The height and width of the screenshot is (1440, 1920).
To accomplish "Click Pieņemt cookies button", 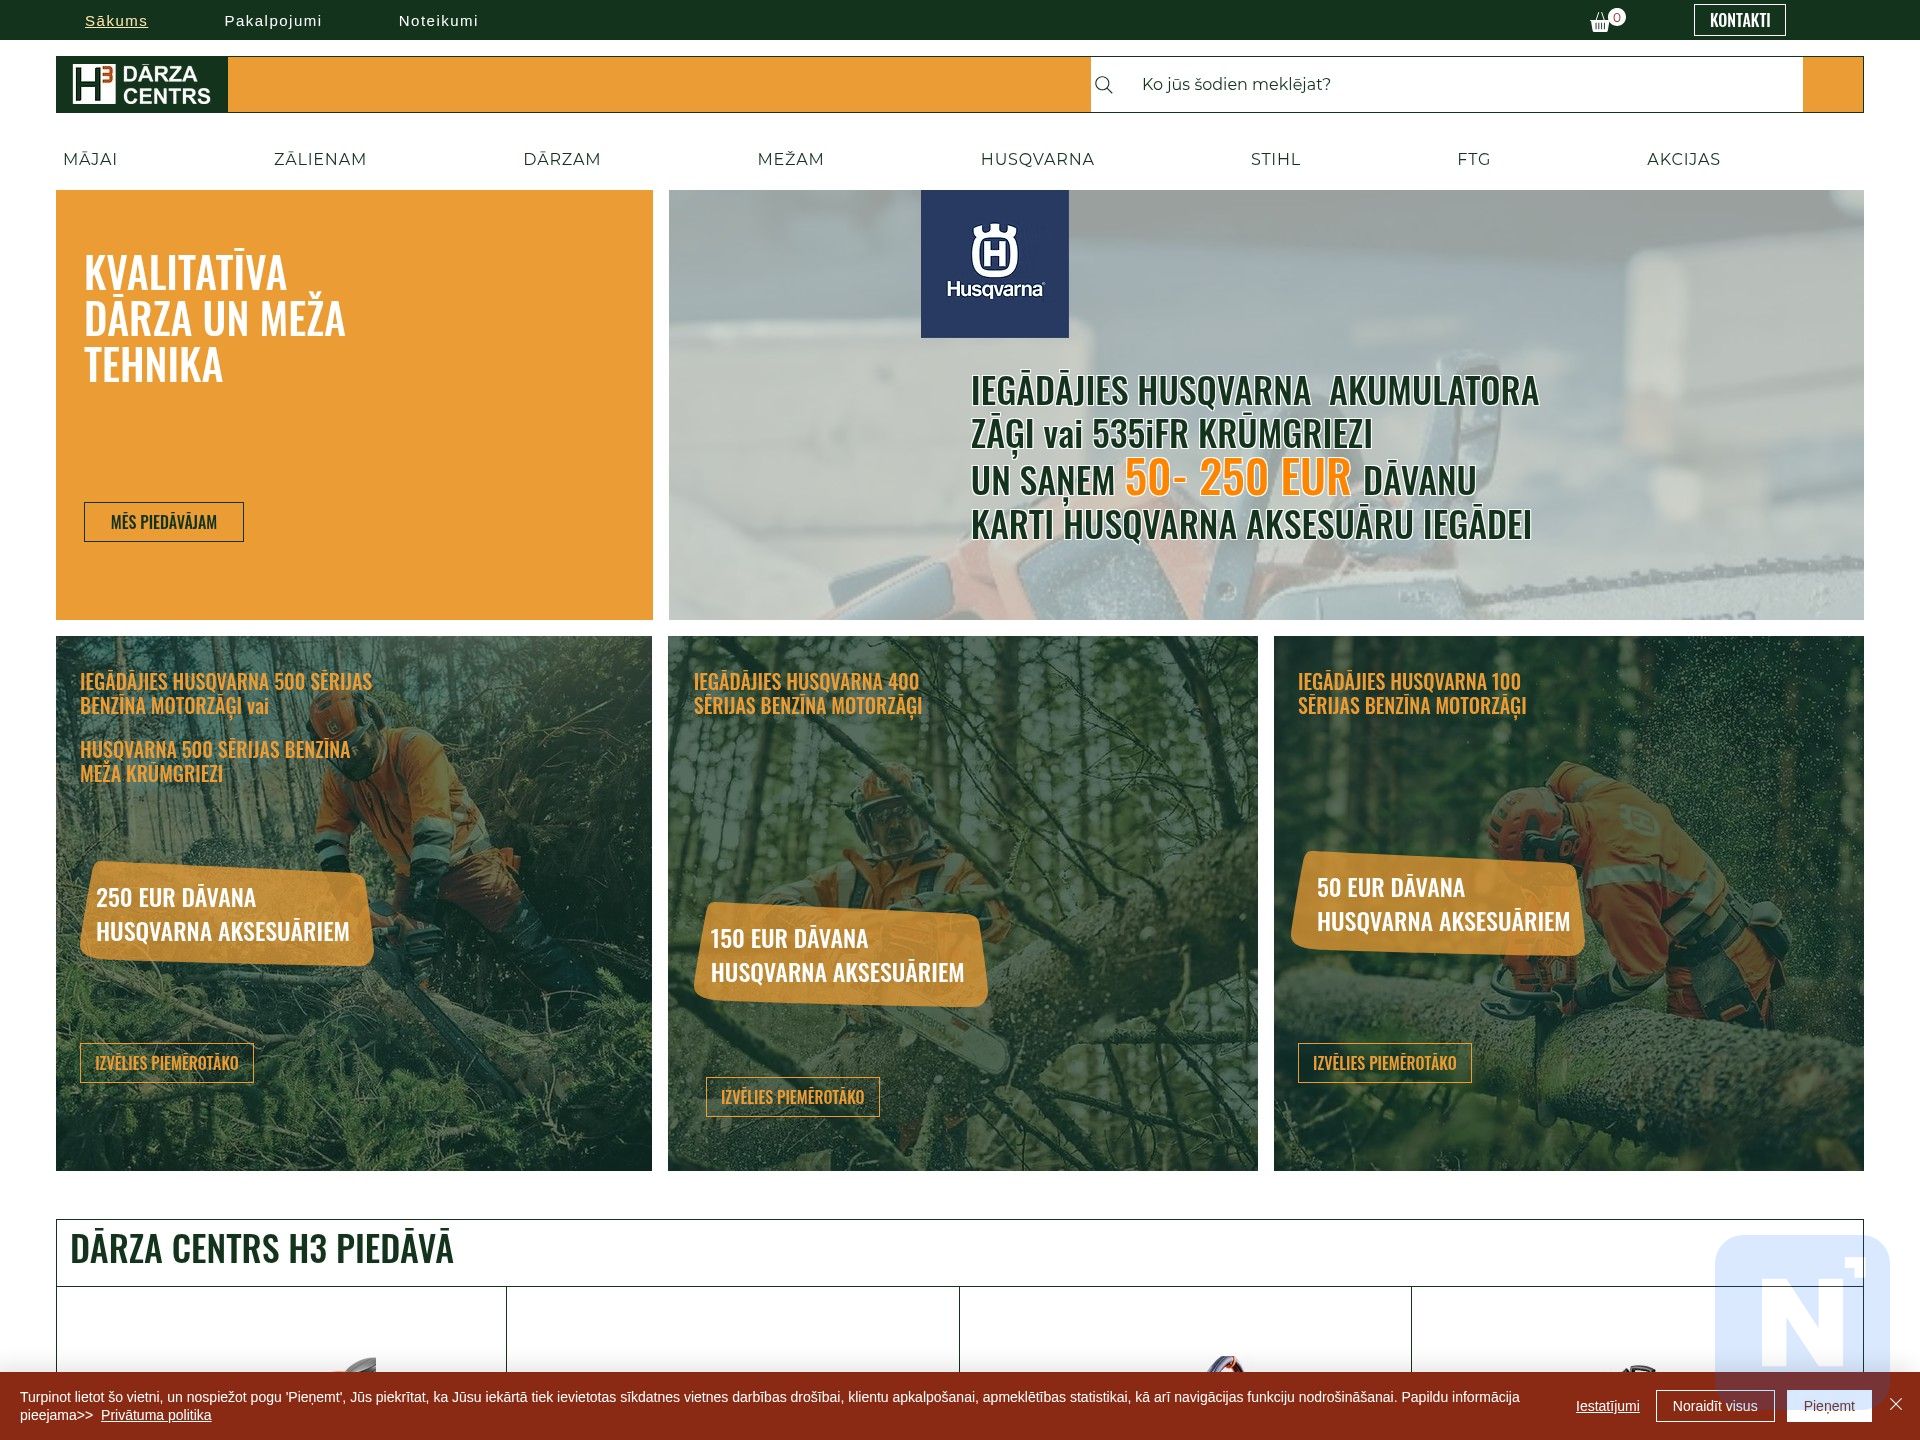I will [1829, 1406].
